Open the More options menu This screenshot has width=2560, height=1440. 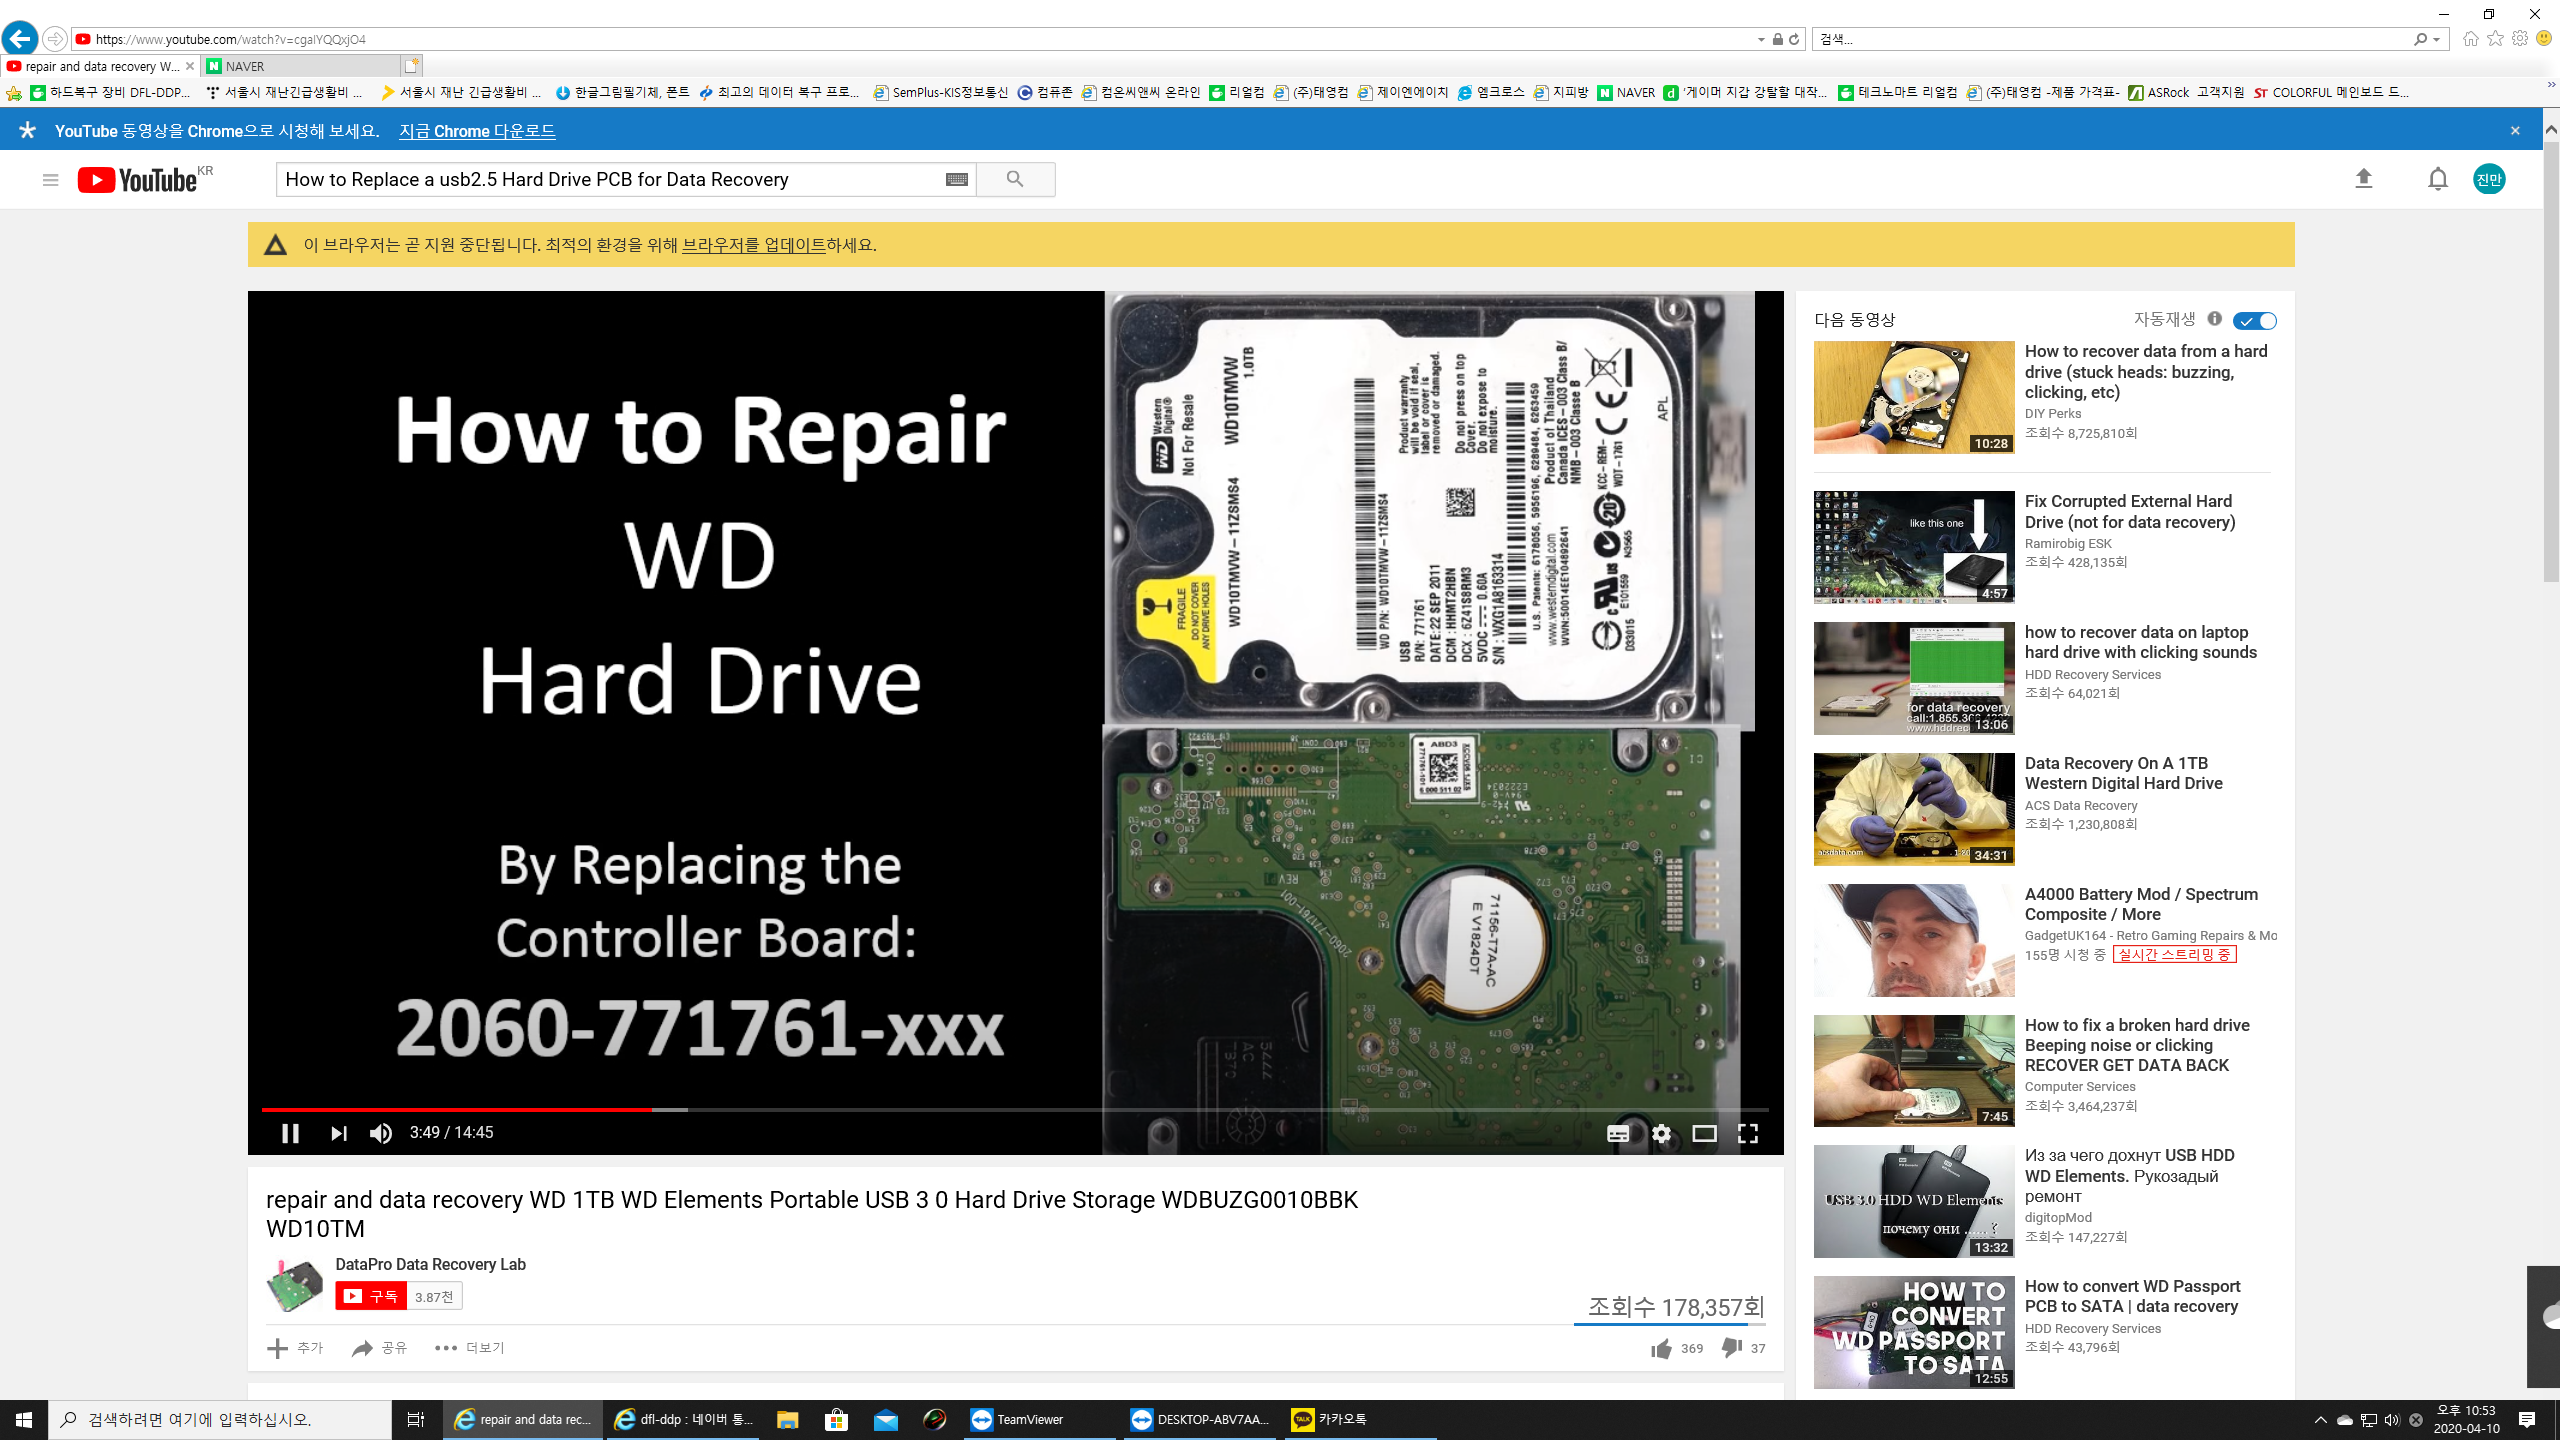(x=470, y=1348)
